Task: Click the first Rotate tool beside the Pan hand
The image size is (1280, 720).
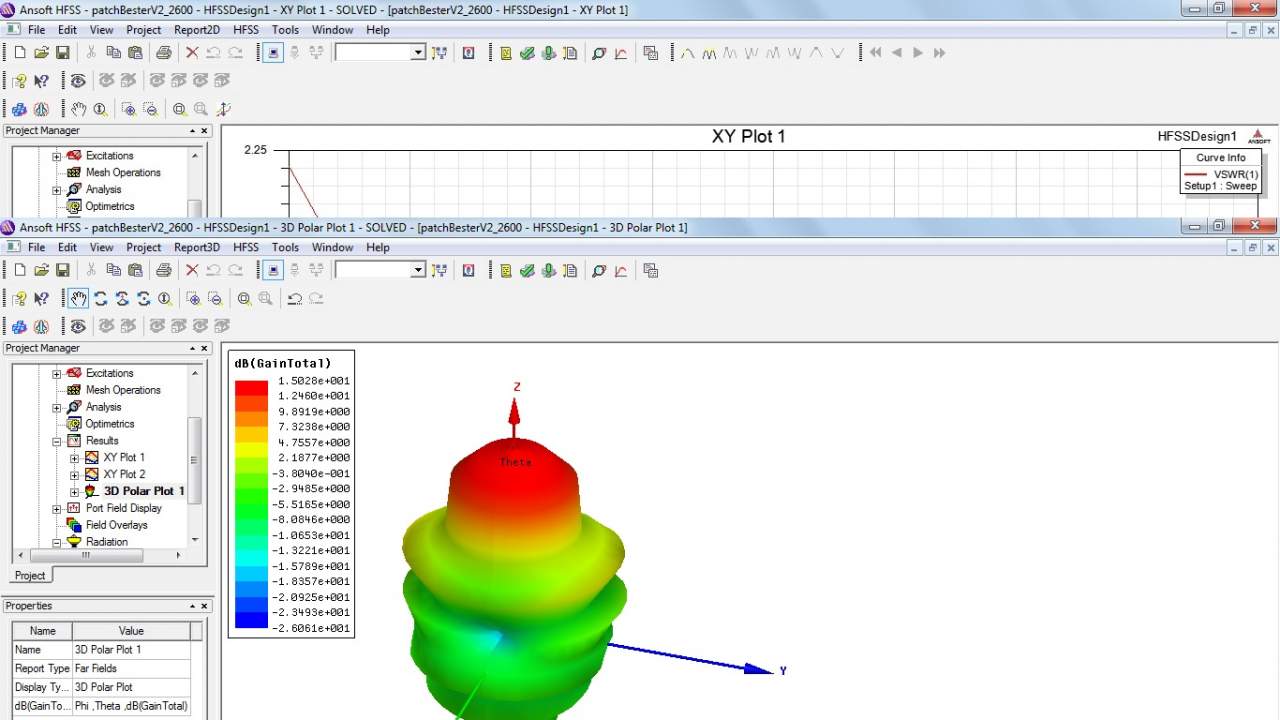Action: pyautogui.click(x=100, y=298)
